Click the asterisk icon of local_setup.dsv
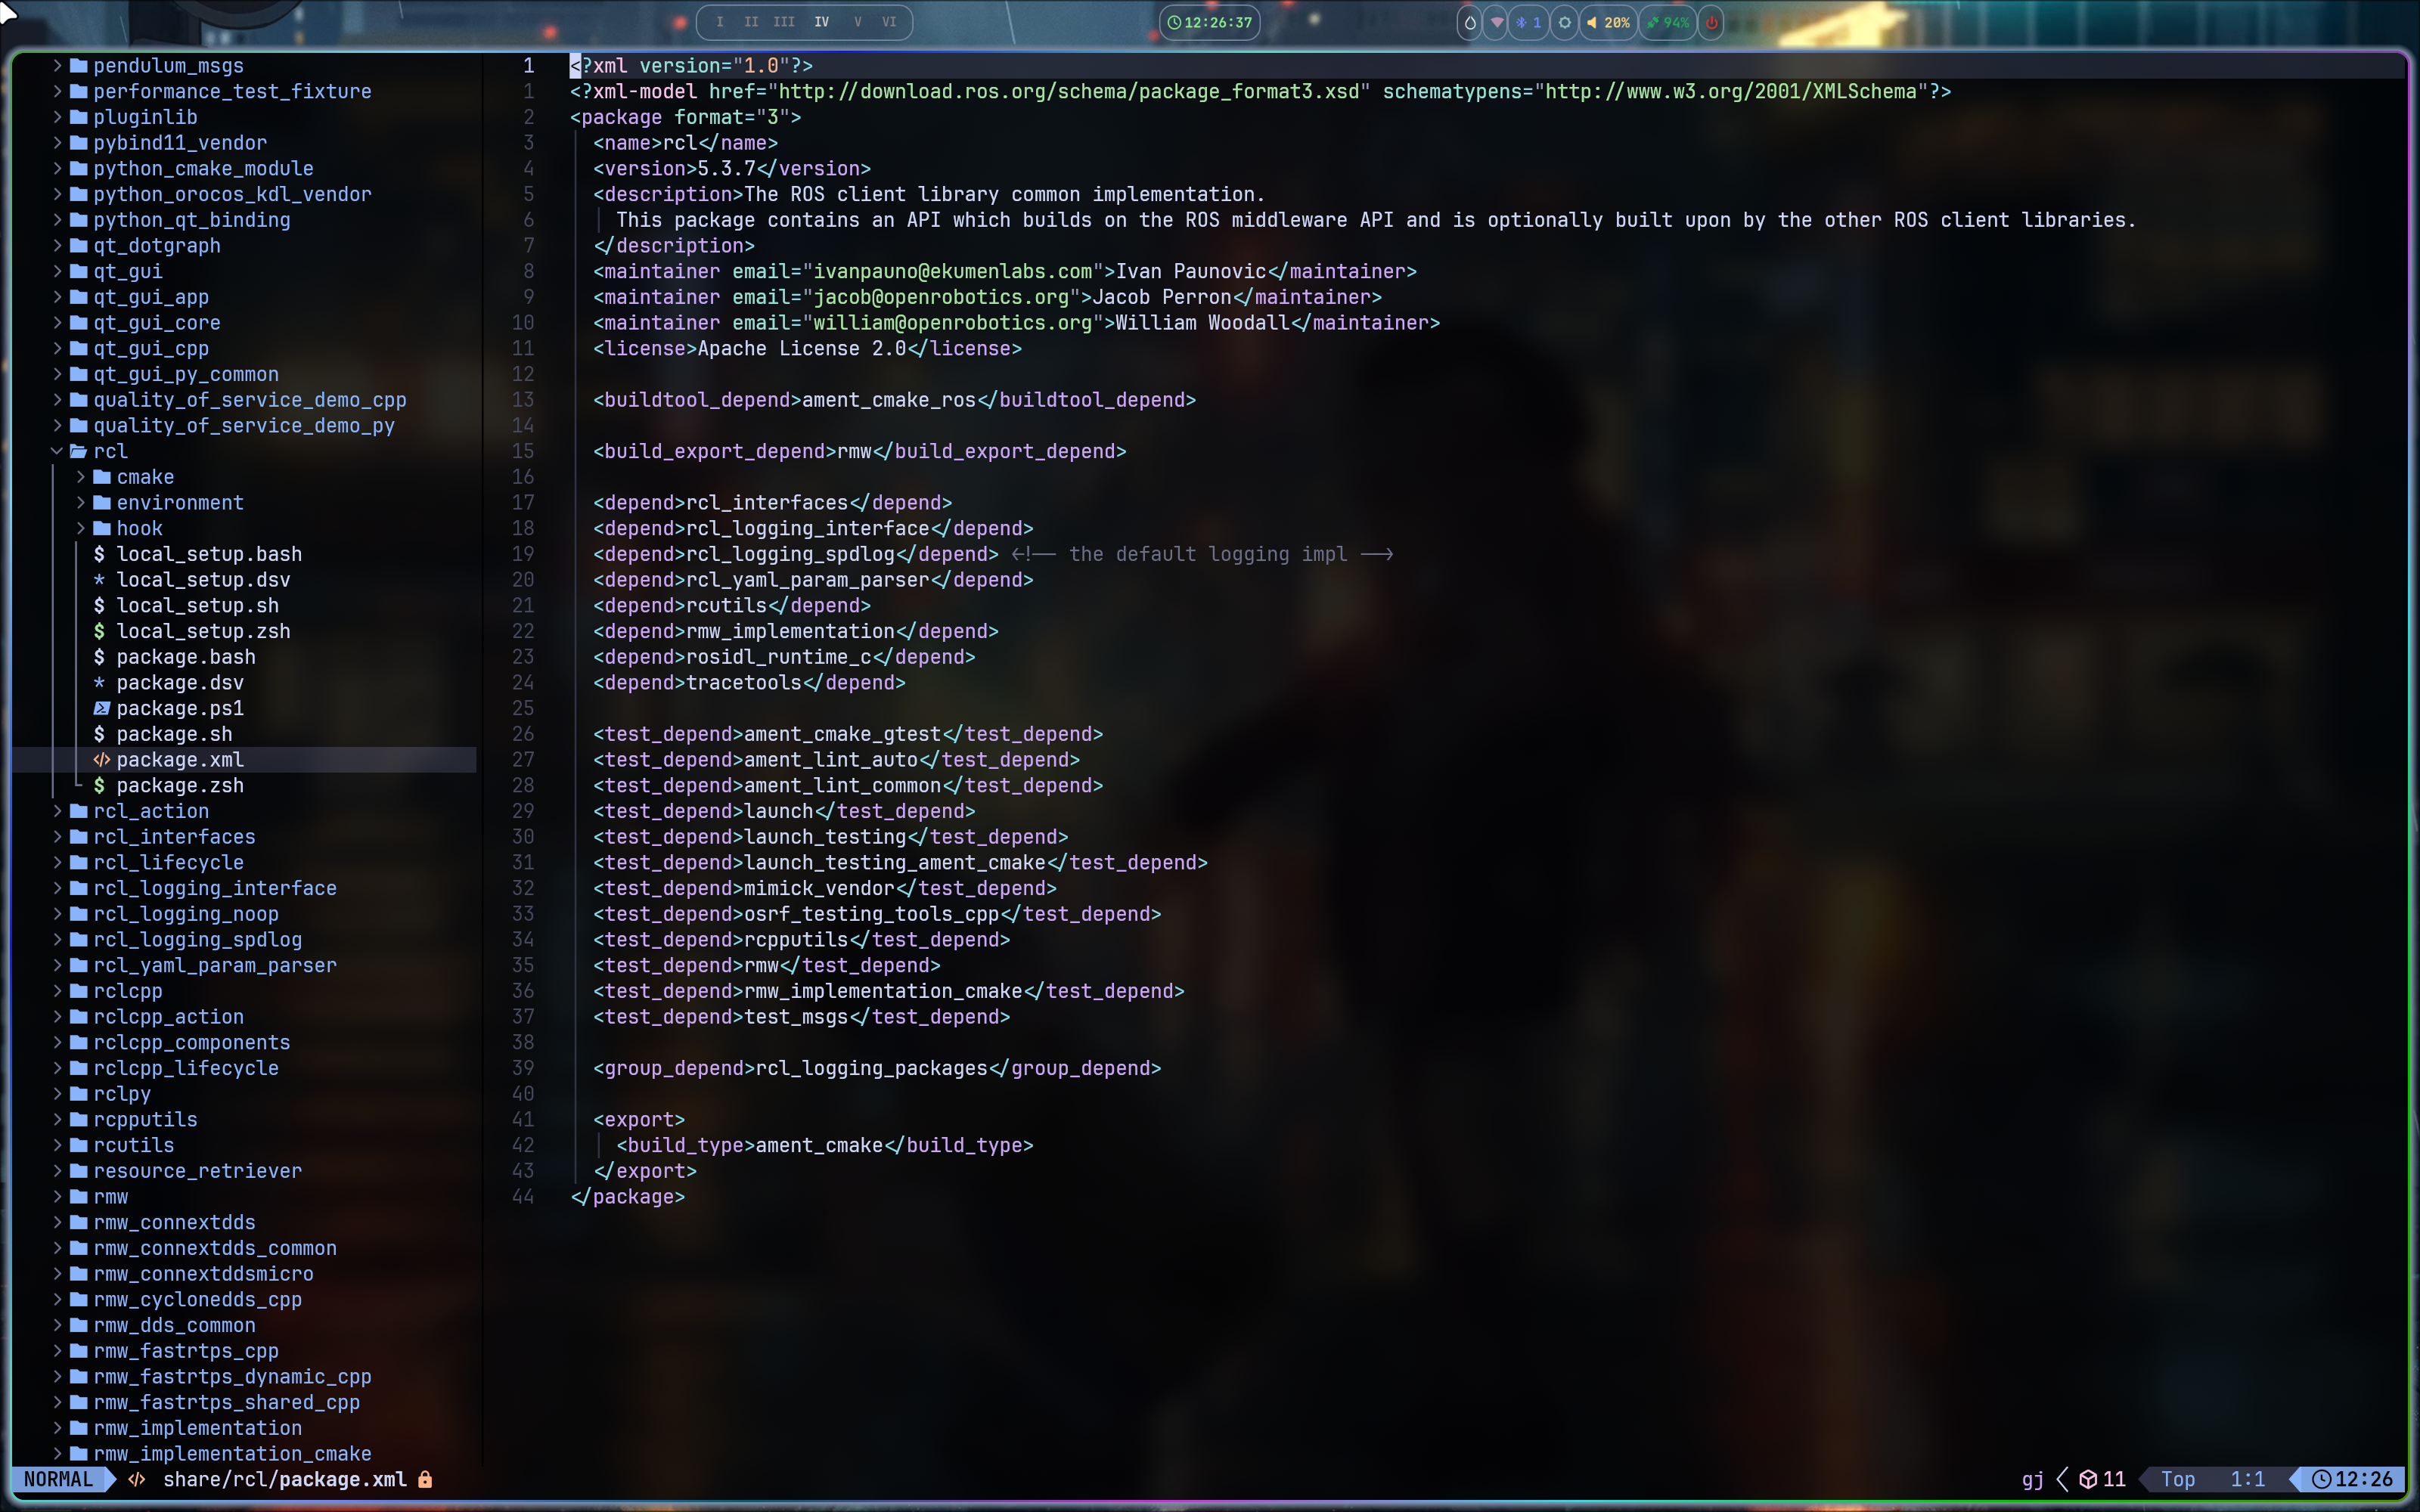This screenshot has width=2420, height=1512. pyautogui.click(x=99, y=580)
